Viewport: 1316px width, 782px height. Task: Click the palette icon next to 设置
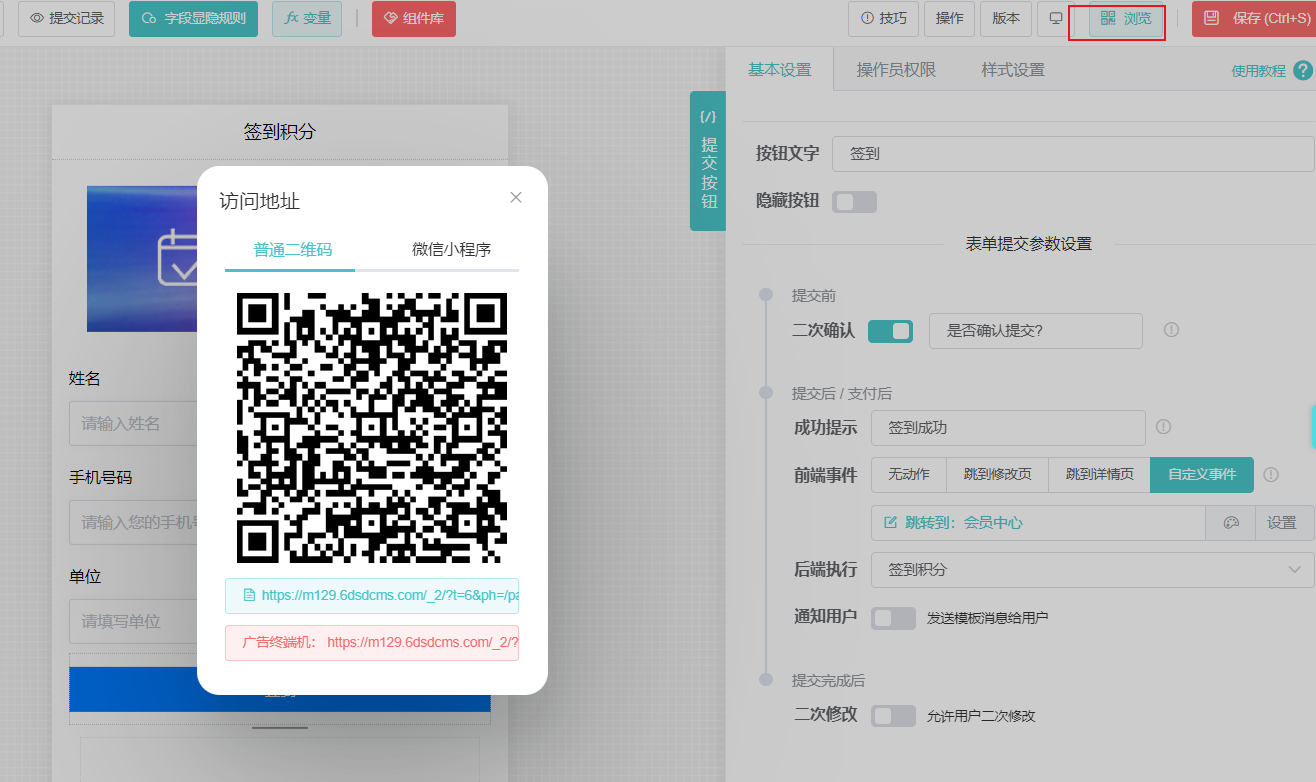[x=1231, y=523]
